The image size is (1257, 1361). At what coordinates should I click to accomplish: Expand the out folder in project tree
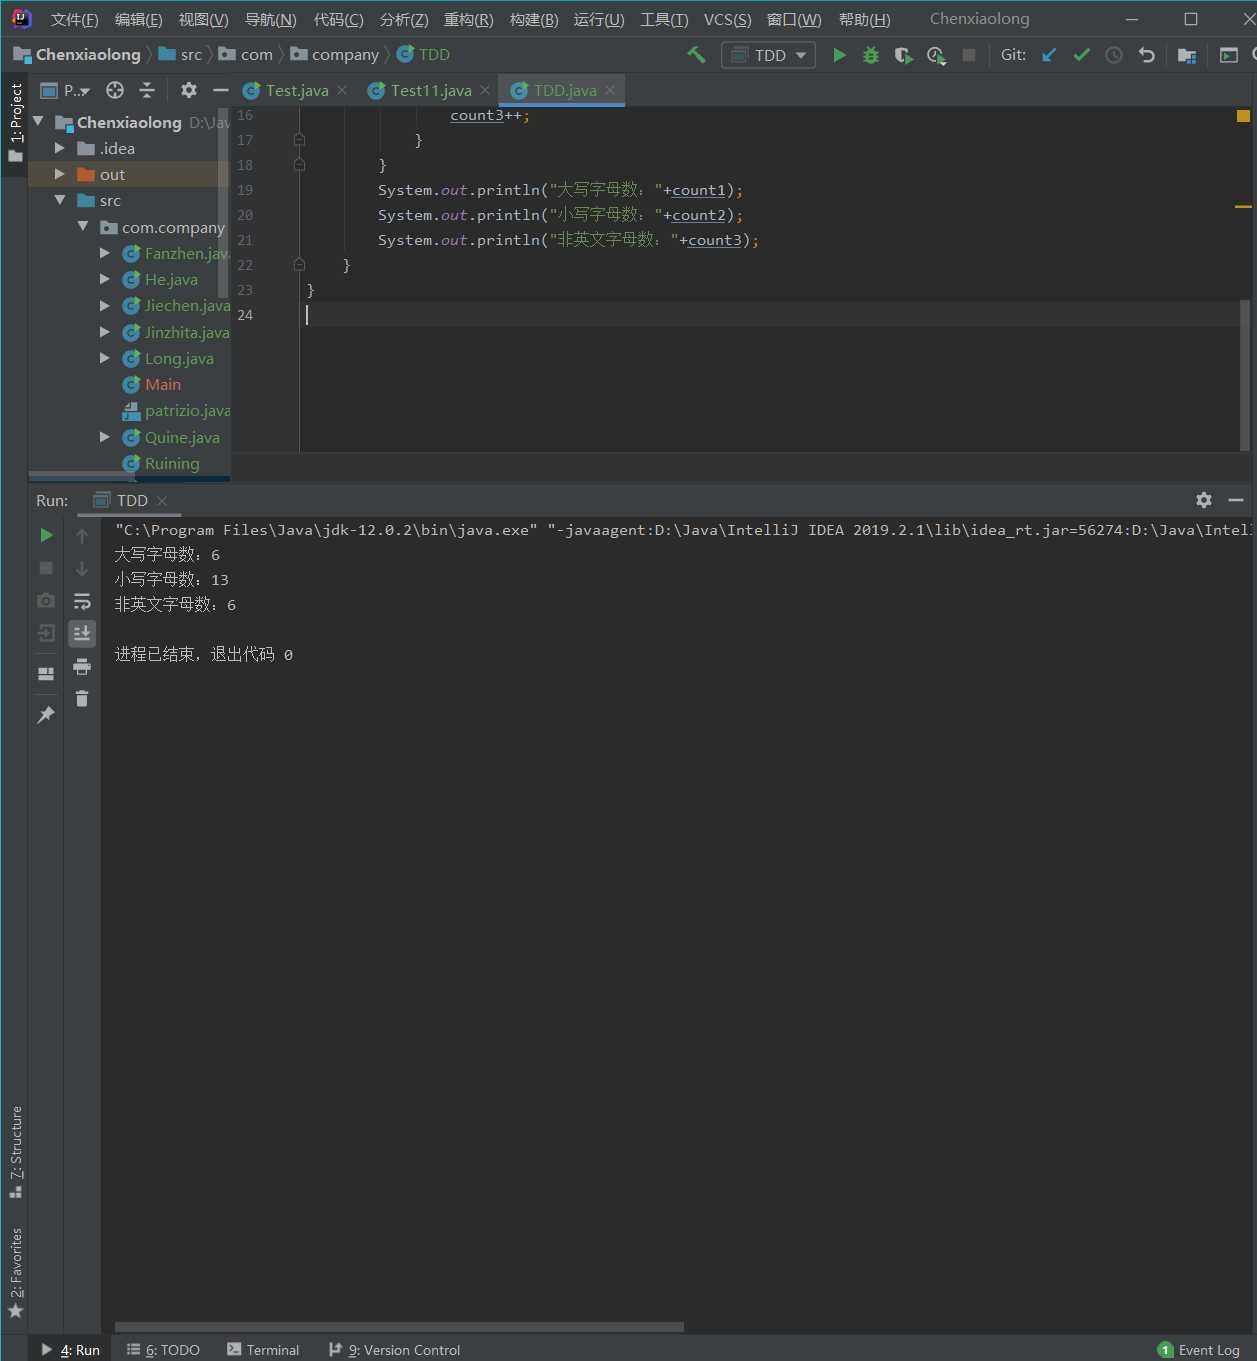coord(60,174)
